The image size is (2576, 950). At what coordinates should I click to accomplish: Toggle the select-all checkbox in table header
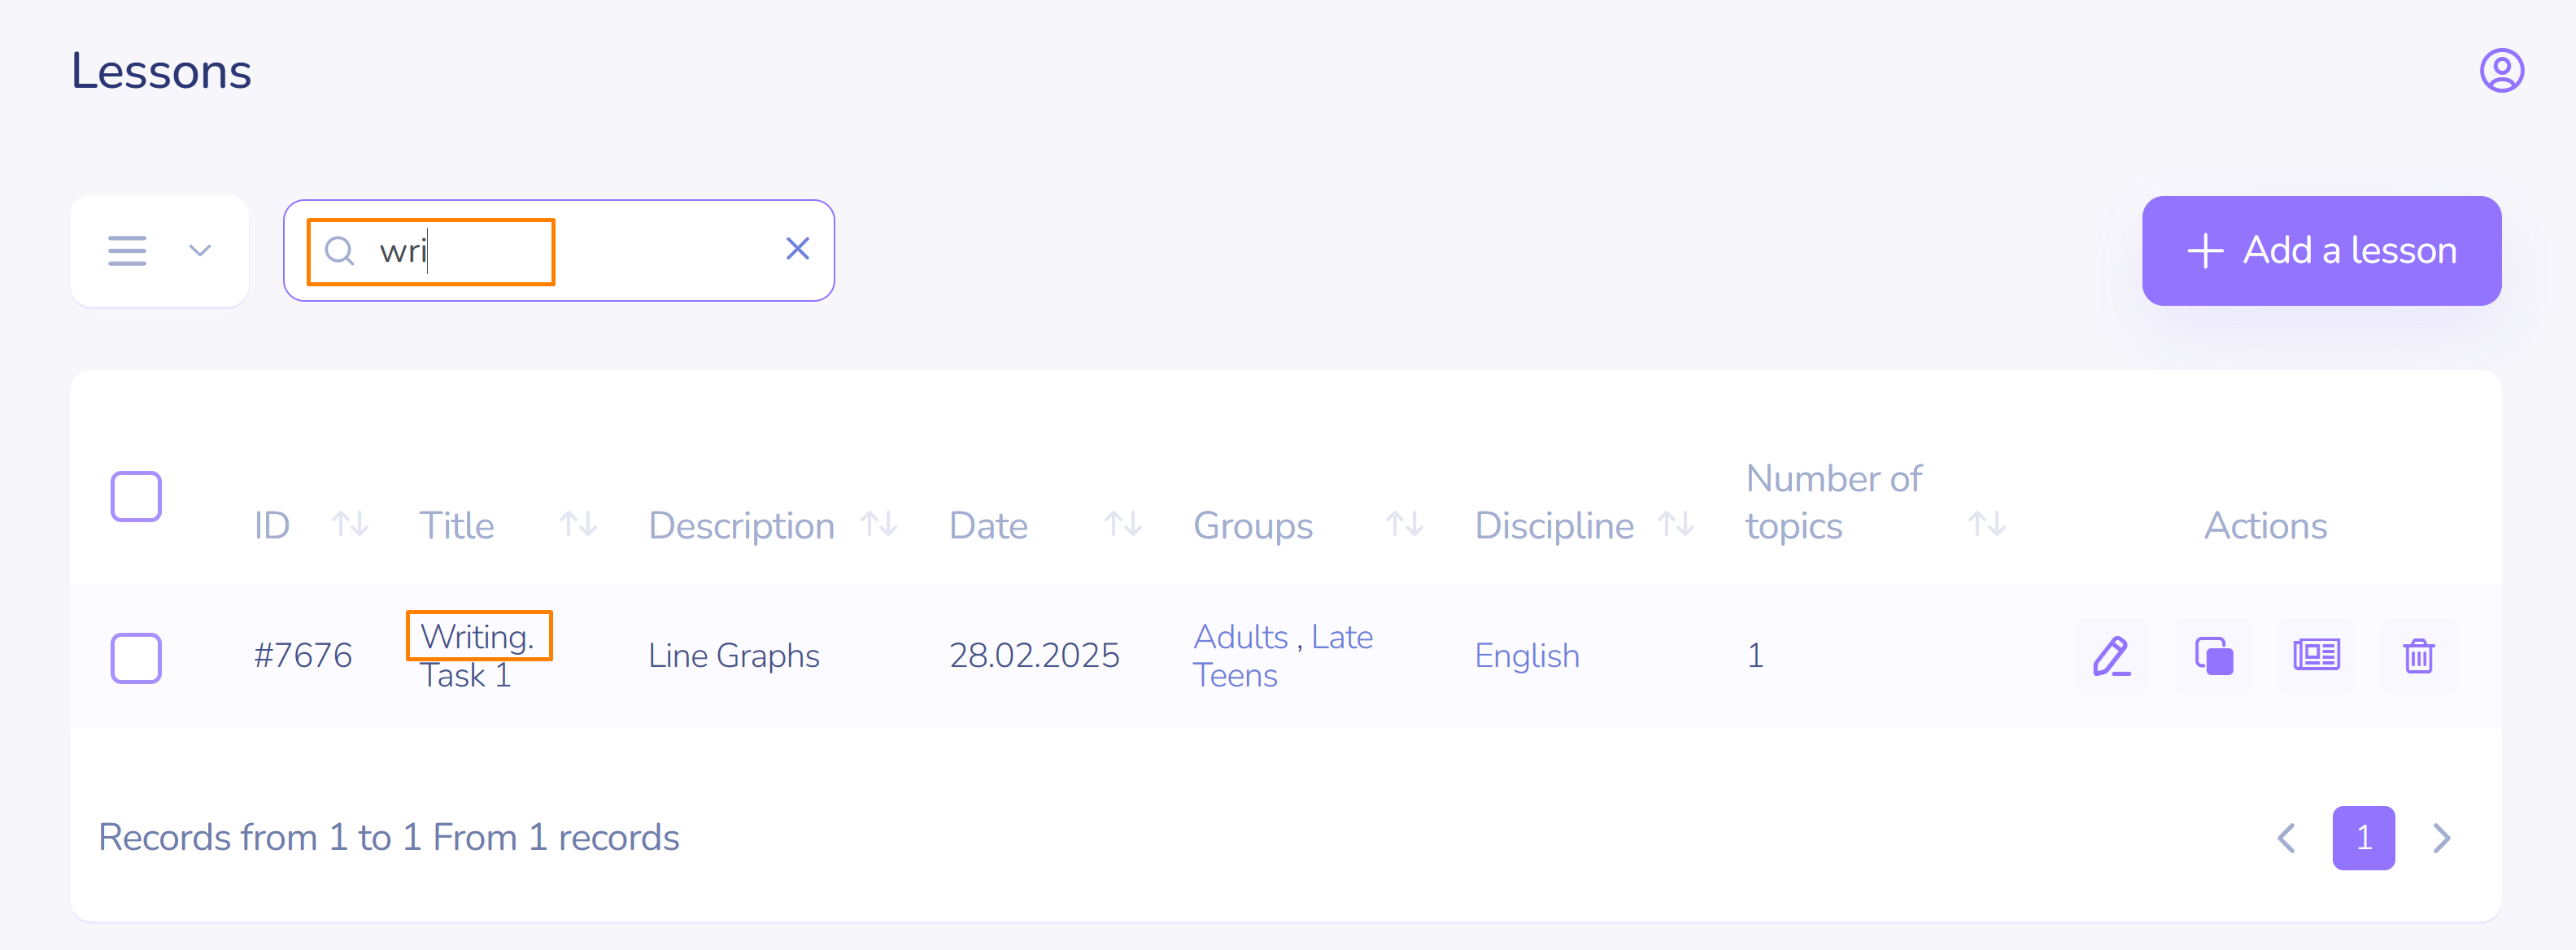coord(136,497)
